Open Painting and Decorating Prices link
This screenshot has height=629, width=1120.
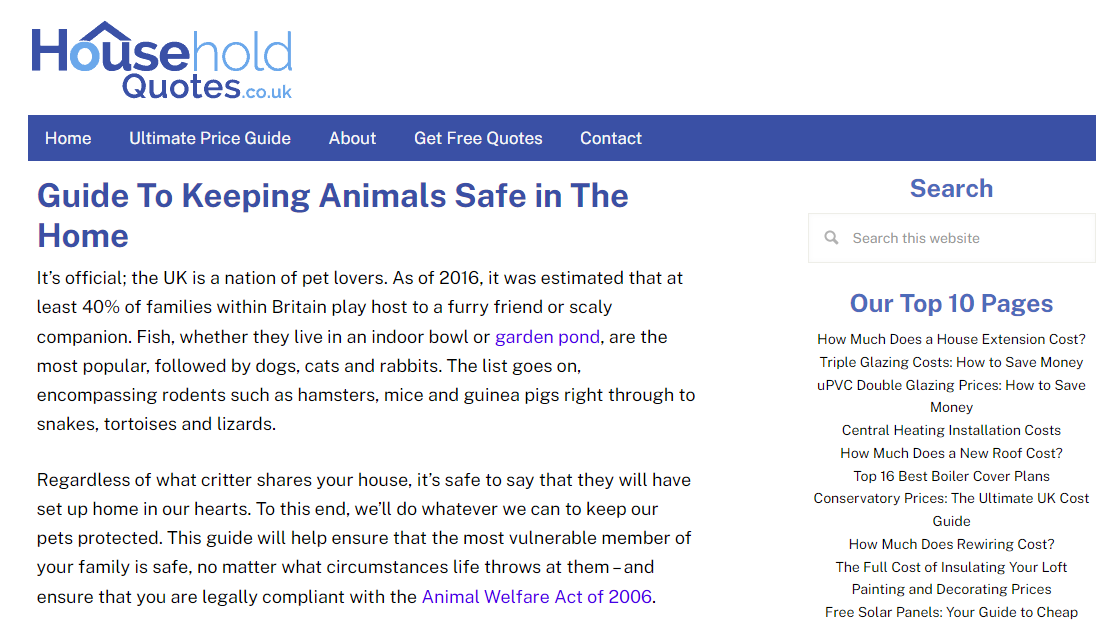tap(951, 589)
